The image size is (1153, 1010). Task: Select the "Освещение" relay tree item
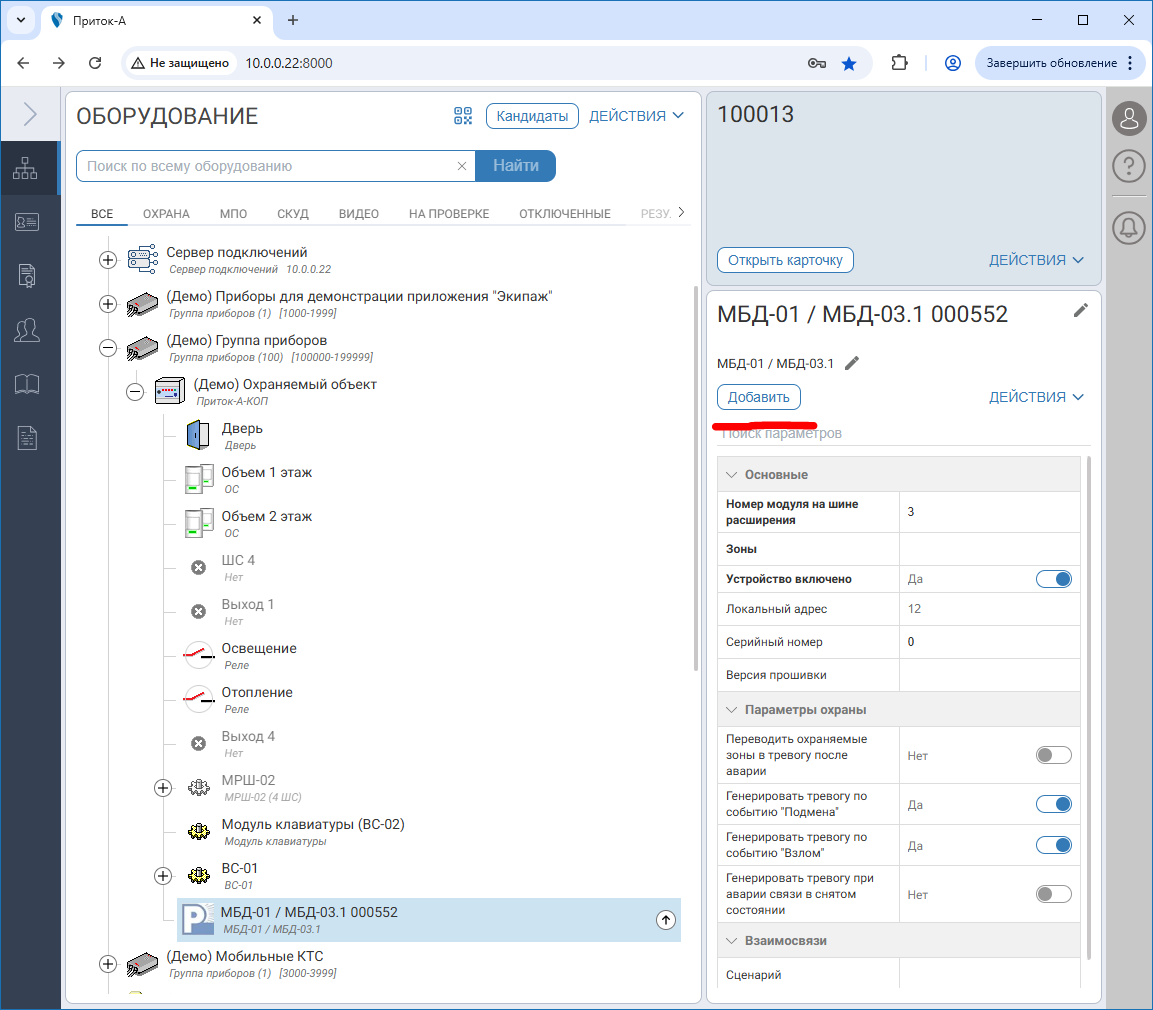pos(259,649)
